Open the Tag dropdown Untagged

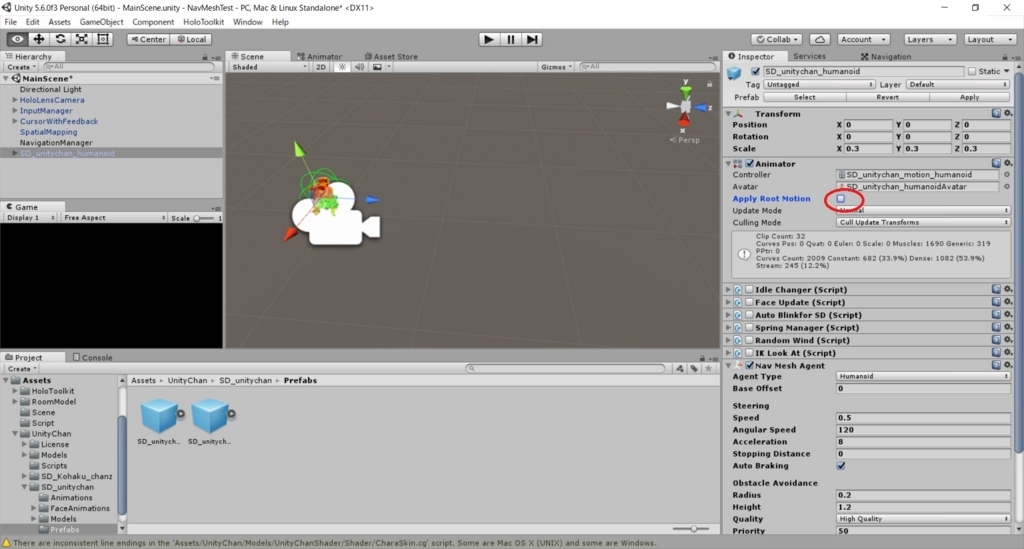pyautogui.click(x=819, y=84)
